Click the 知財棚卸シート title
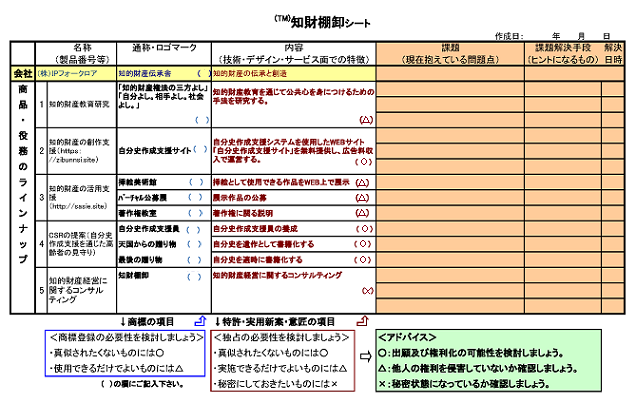This screenshot has width=636, height=403. [x=323, y=22]
